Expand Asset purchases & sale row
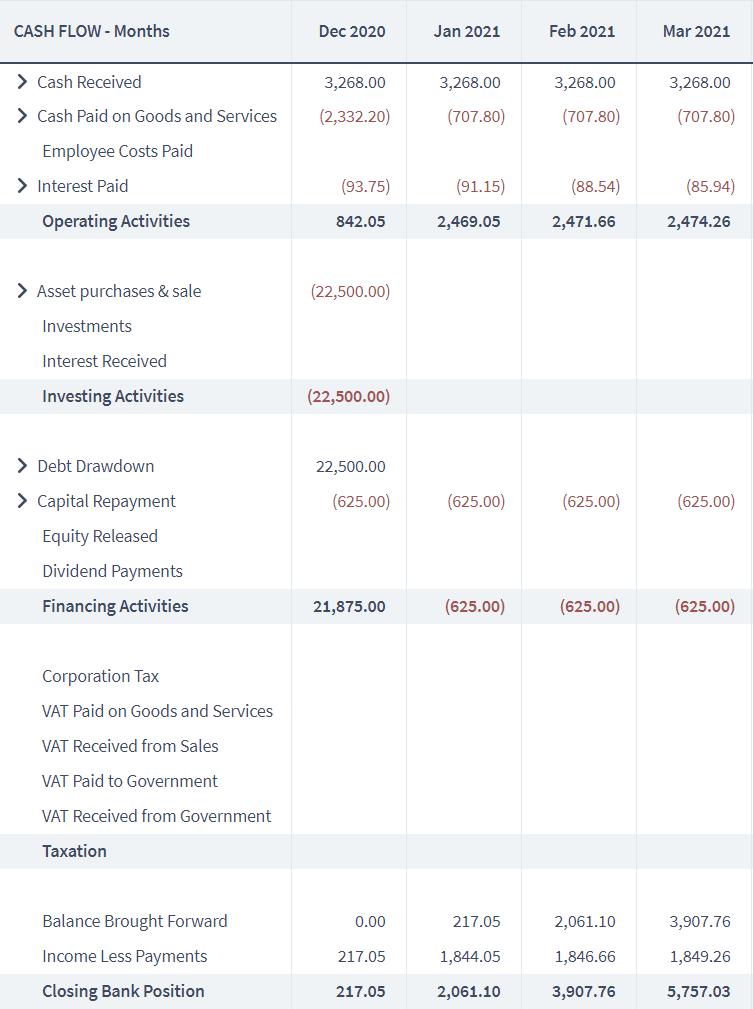This screenshot has height=1009, width=753. [x=23, y=291]
